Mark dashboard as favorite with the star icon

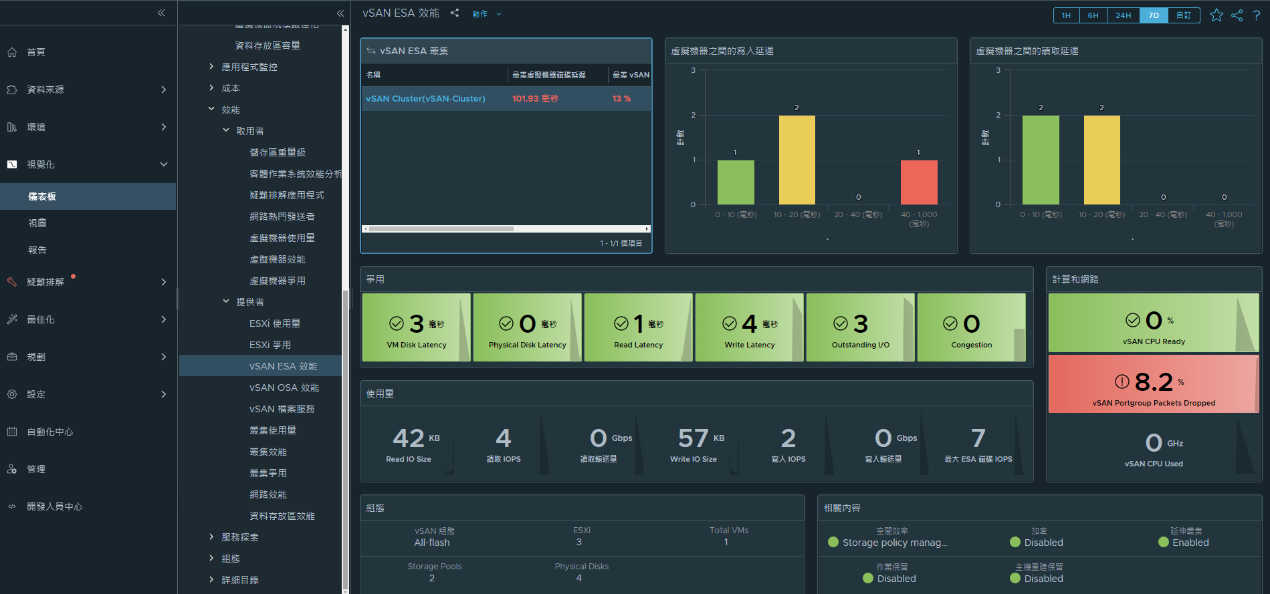coord(1216,15)
